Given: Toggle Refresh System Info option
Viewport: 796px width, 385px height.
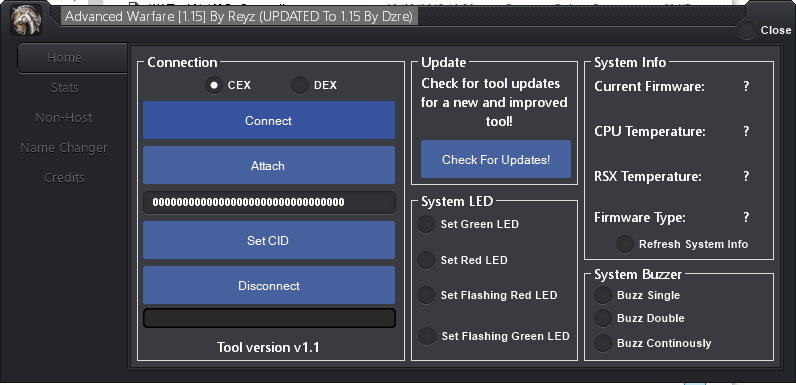Looking at the screenshot, I should [x=625, y=244].
